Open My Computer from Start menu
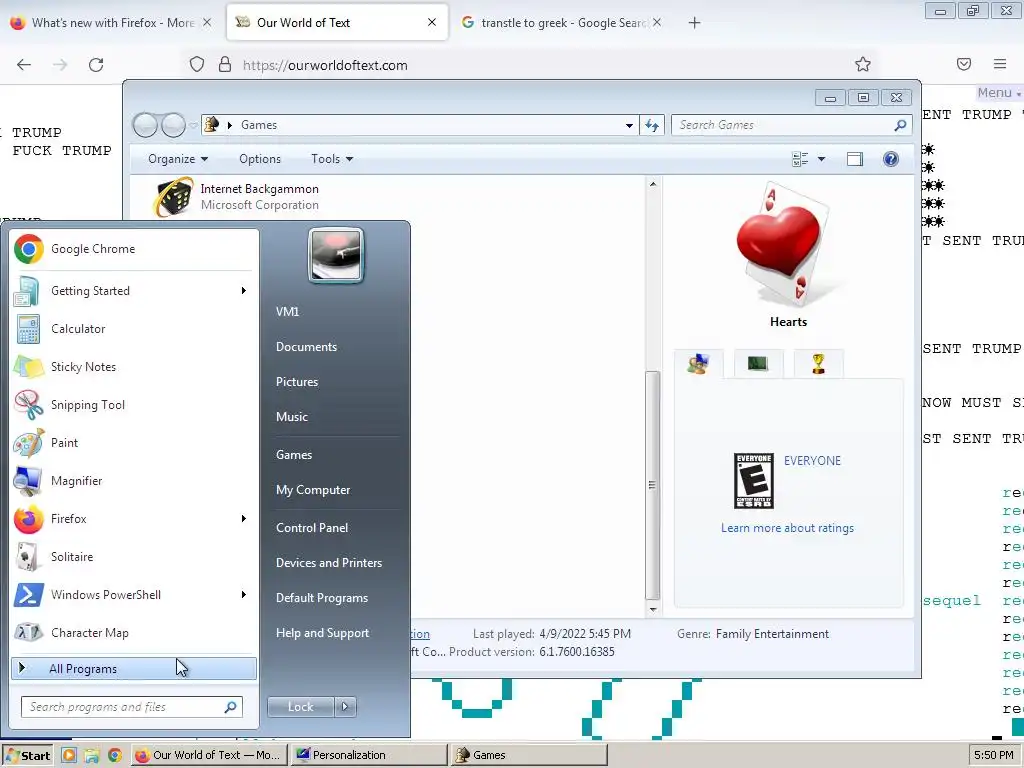1024x768 pixels. point(313,490)
